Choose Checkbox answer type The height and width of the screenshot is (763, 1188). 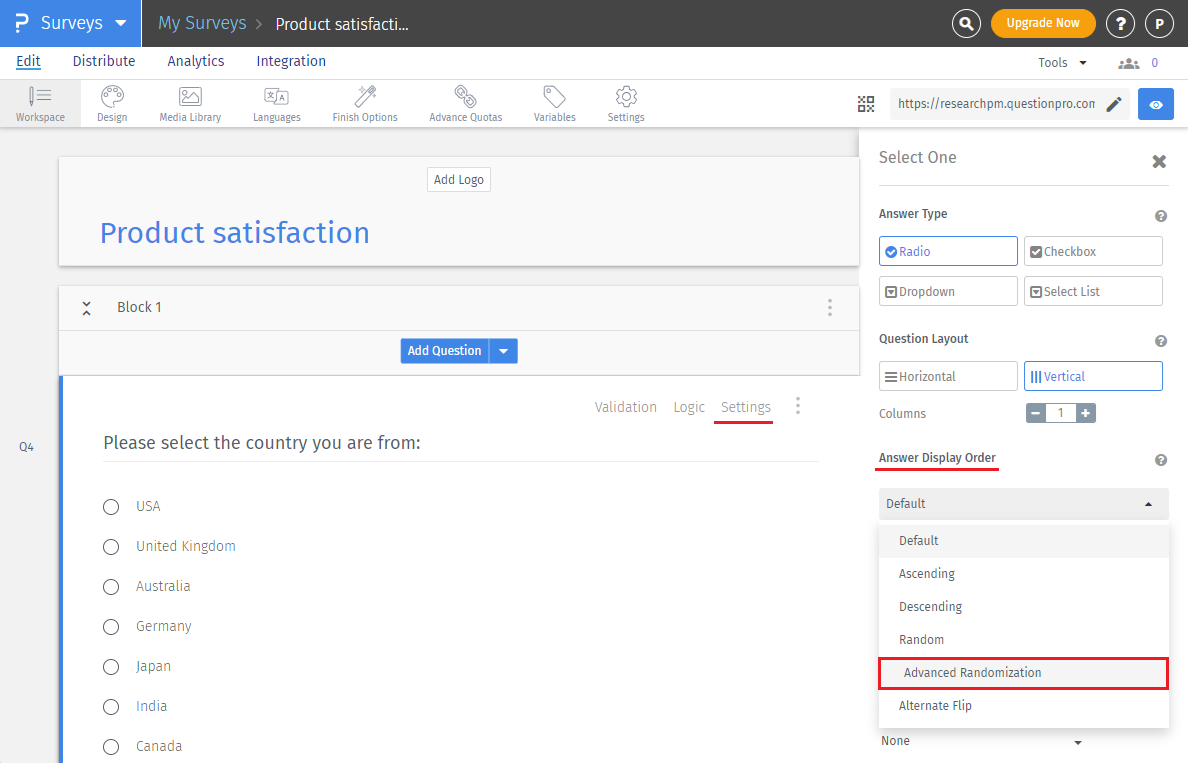[x=1092, y=252]
